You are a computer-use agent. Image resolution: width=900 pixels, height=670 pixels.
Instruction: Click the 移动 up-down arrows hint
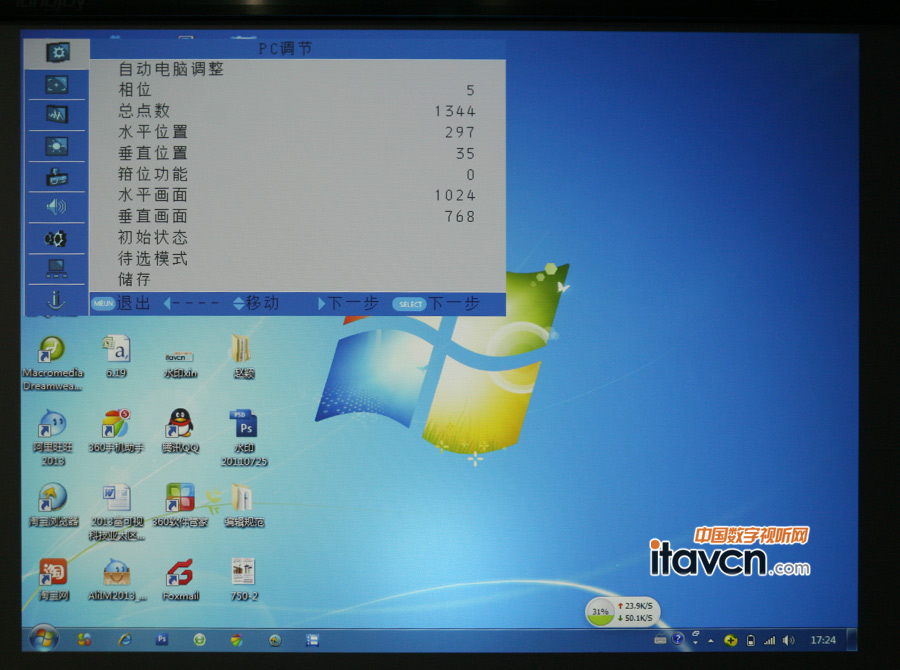click(x=256, y=303)
